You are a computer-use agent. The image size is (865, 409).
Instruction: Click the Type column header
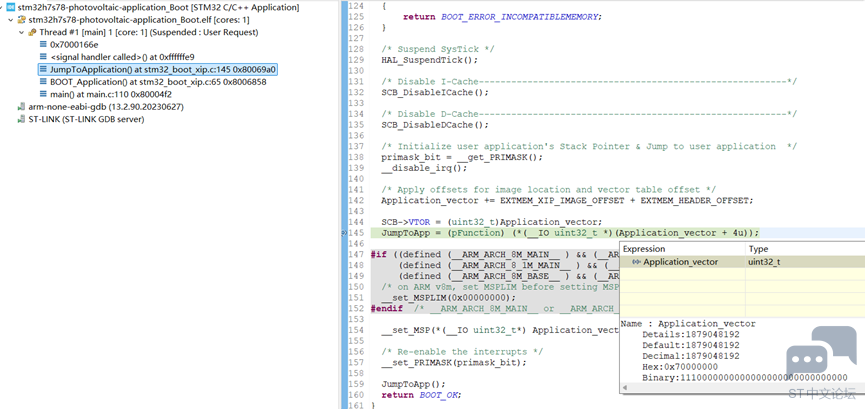pos(805,249)
